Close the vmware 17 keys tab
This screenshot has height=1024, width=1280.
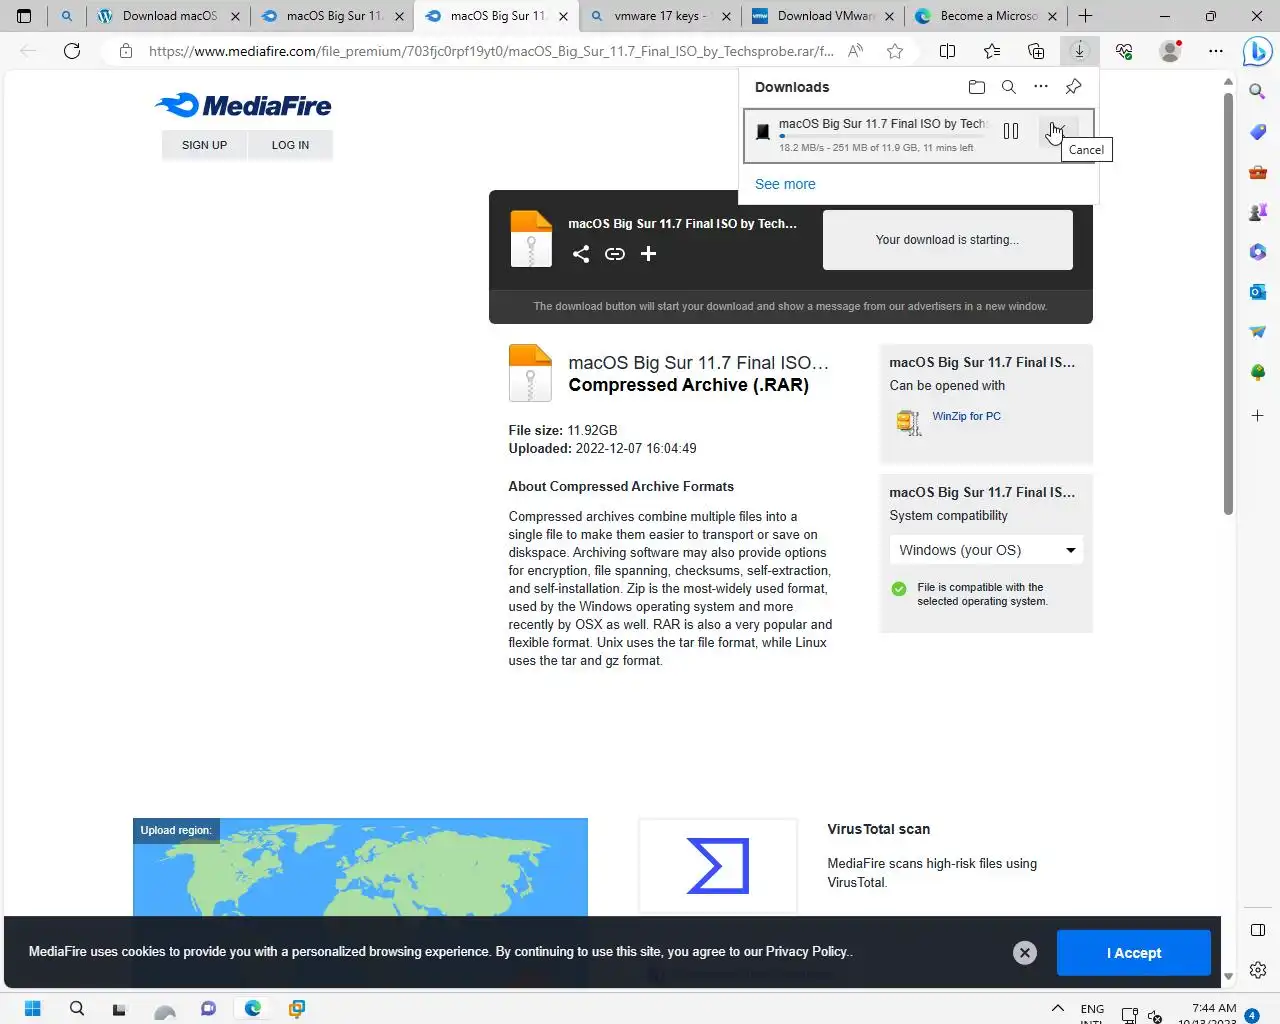coord(726,17)
